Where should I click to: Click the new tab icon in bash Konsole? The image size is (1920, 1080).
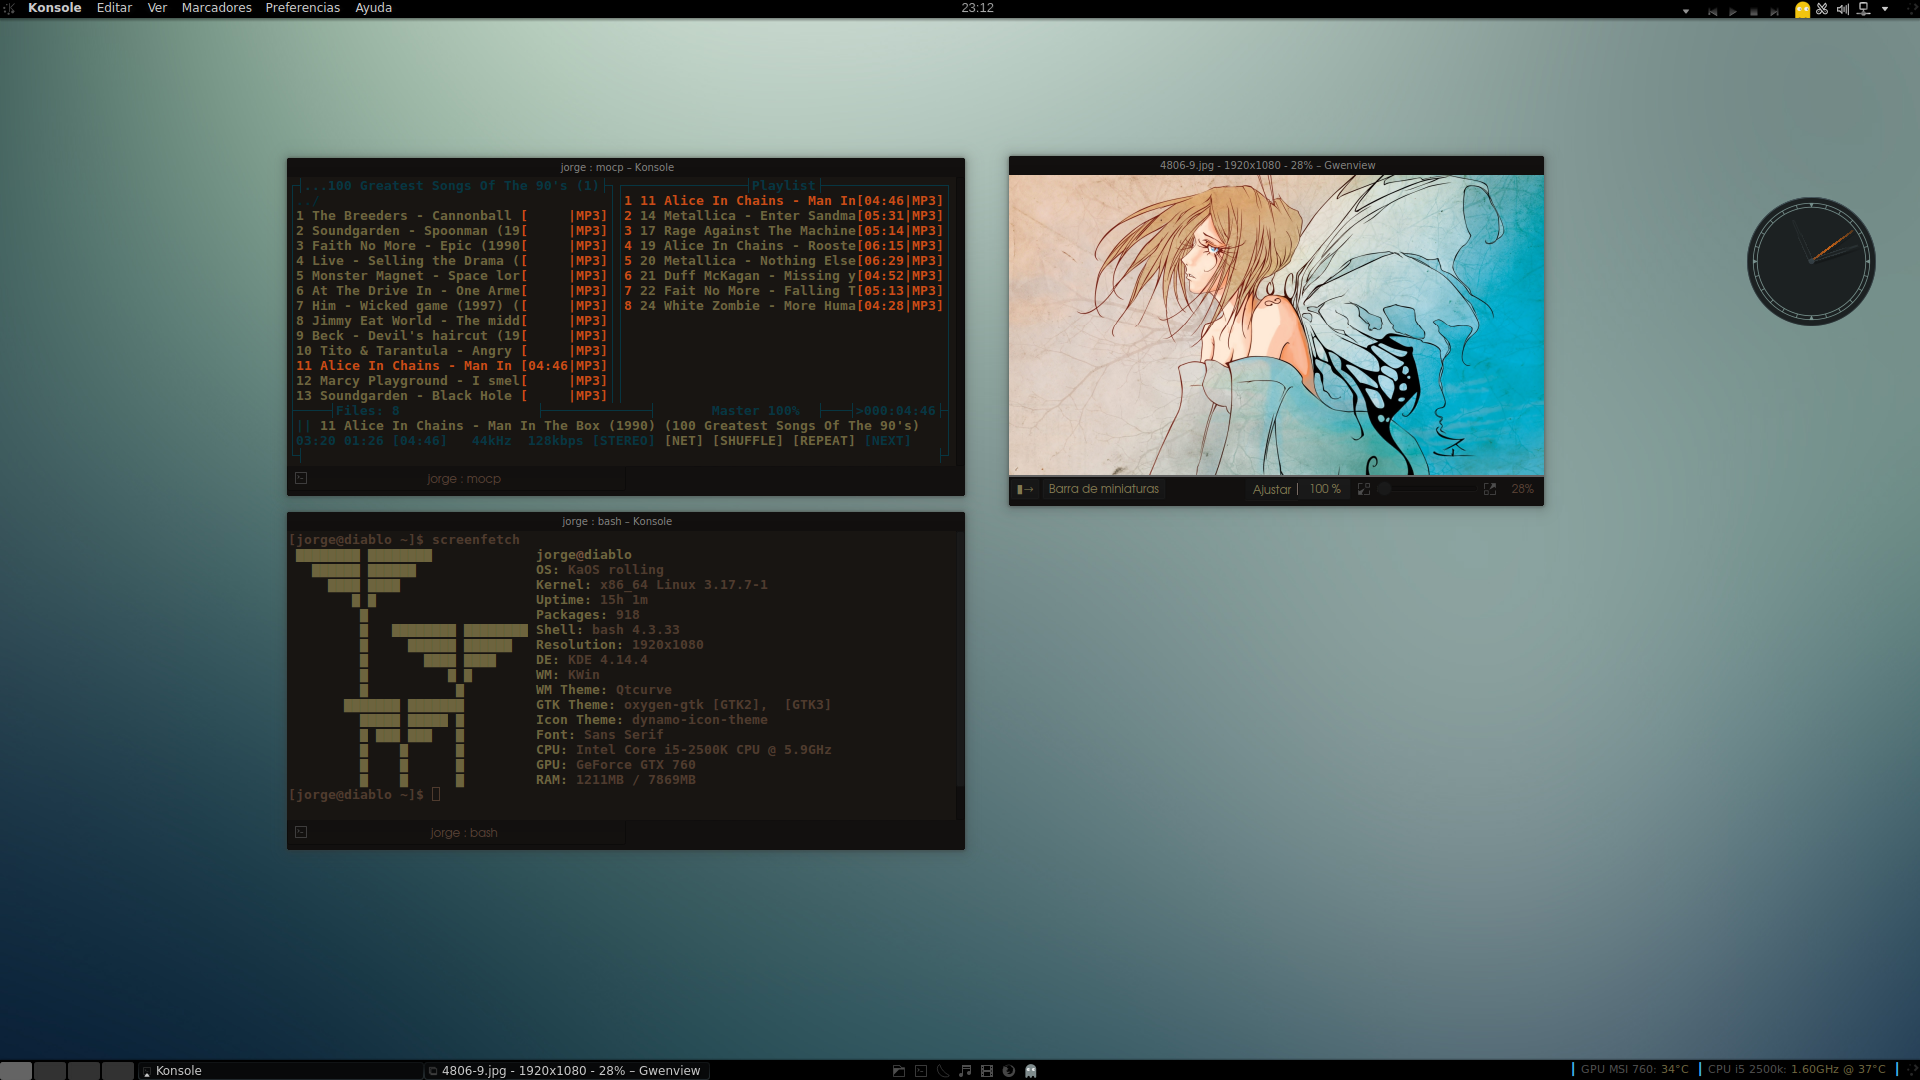[x=301, y=832]
